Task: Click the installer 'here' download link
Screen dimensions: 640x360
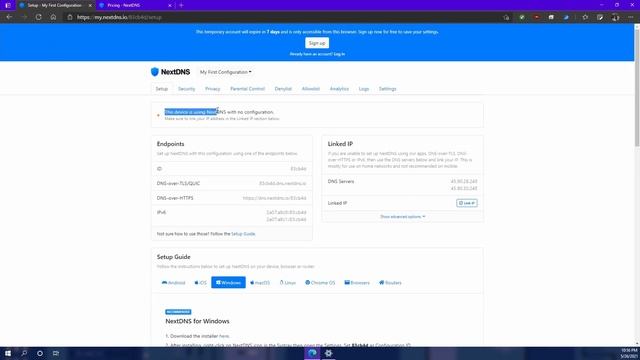Action: pyautogui.click(x=224, y=336)
